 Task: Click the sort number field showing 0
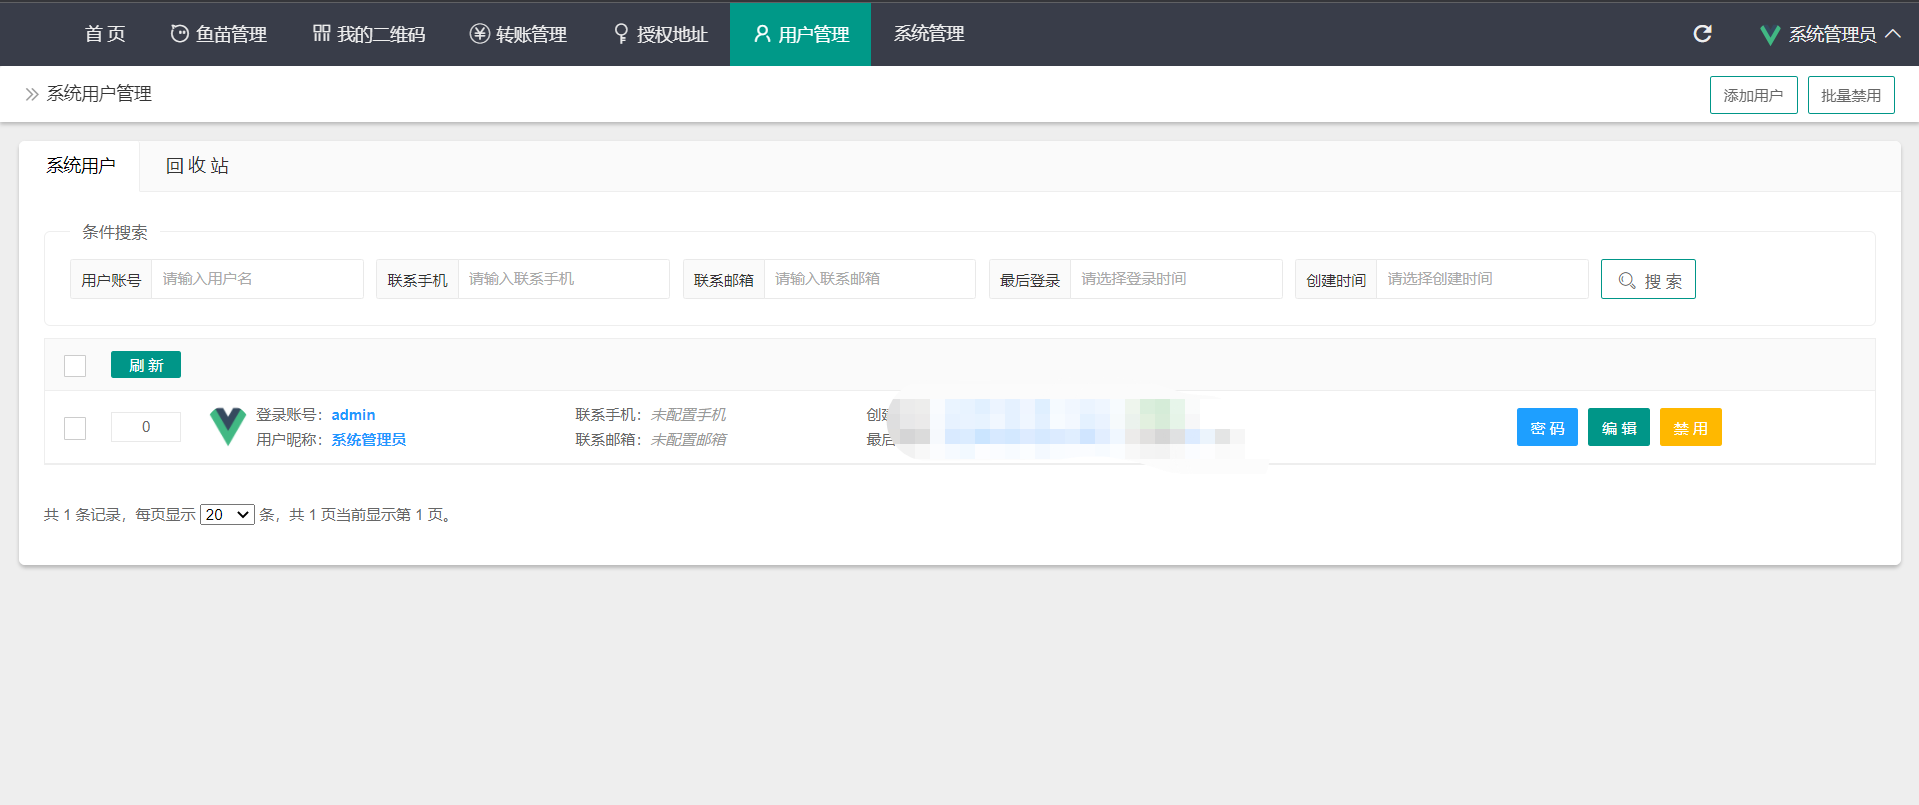(x=146, y=427)
